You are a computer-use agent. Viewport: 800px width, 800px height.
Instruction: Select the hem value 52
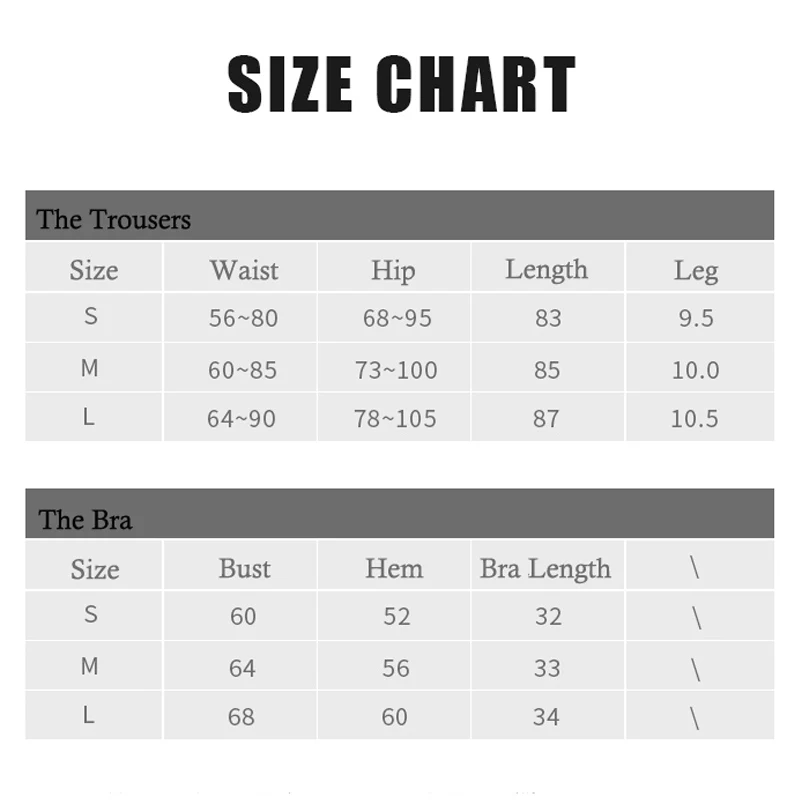[396, 617]
